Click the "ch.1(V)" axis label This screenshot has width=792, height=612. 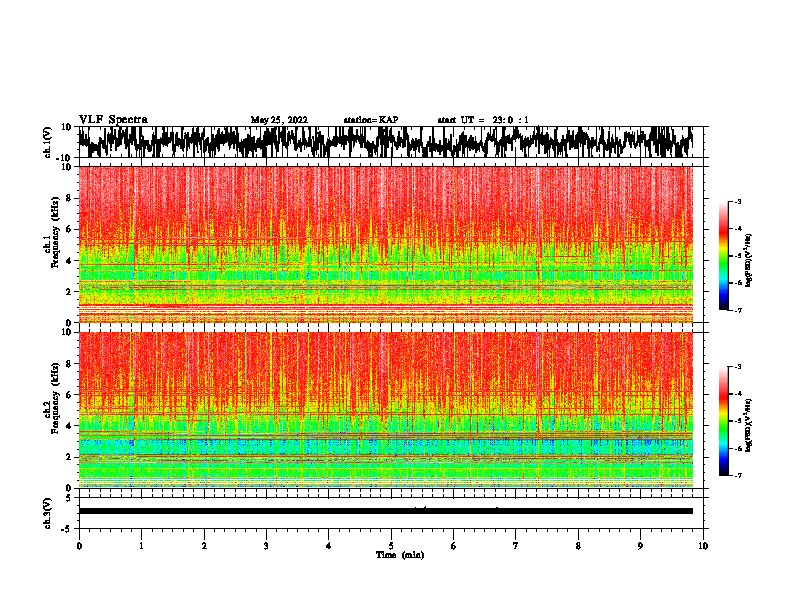[x=48, y=142]
